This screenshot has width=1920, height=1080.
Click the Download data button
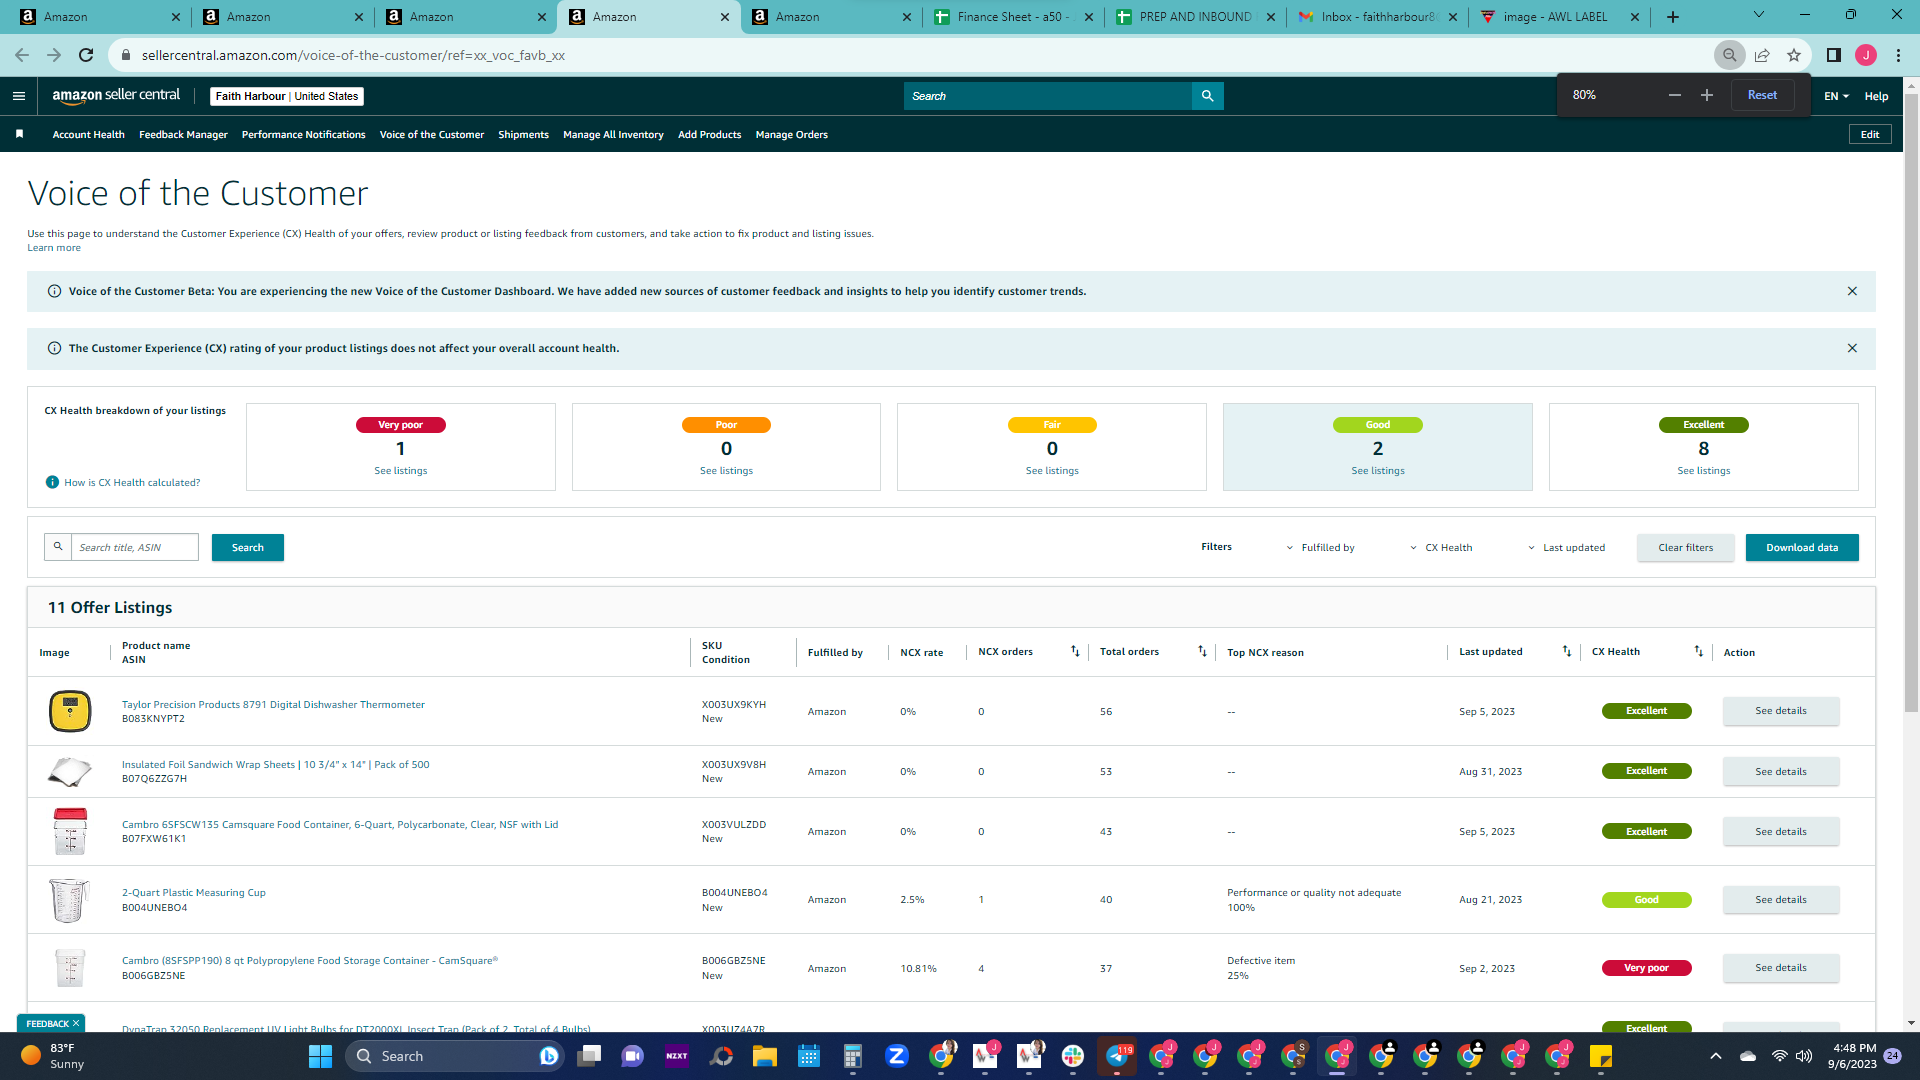[1802, 547]
